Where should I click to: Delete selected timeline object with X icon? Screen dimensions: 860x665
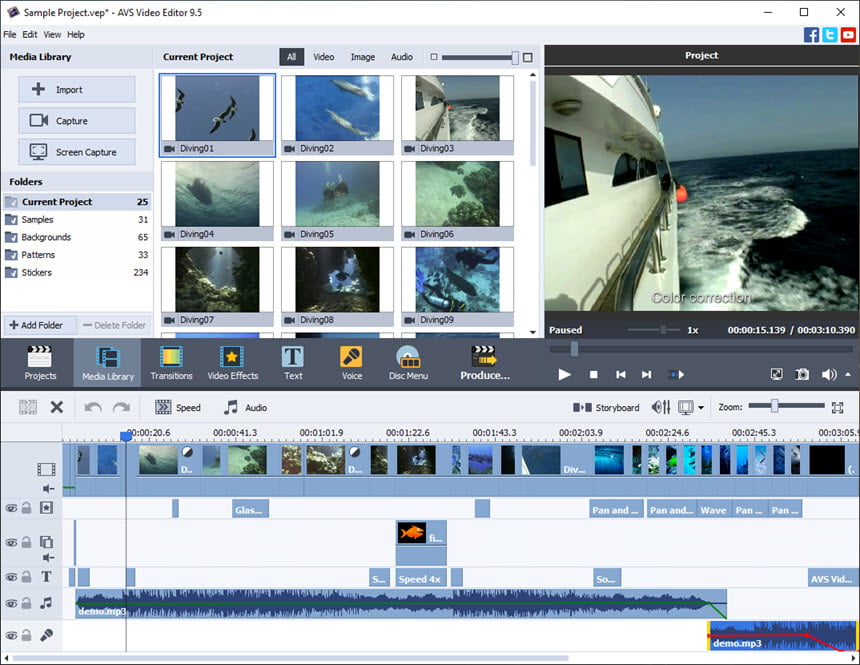tap(56, 407)
